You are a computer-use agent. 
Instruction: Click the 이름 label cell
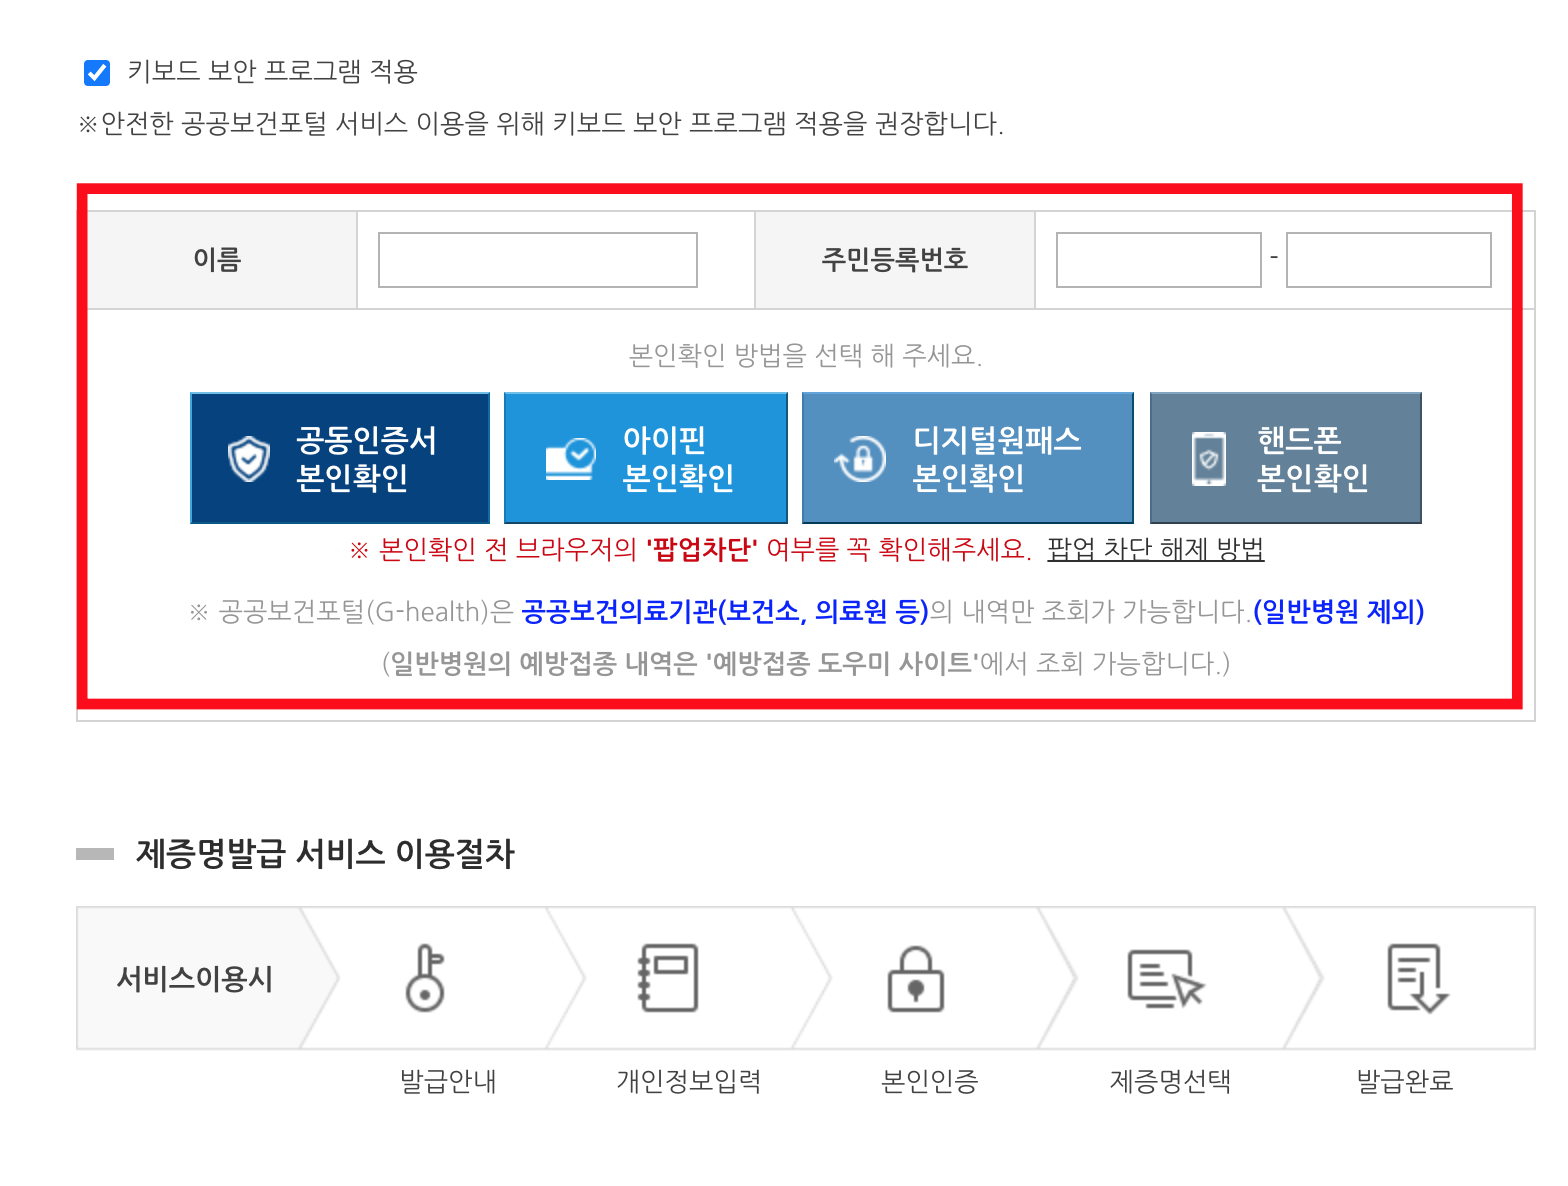tap(218, 260)
